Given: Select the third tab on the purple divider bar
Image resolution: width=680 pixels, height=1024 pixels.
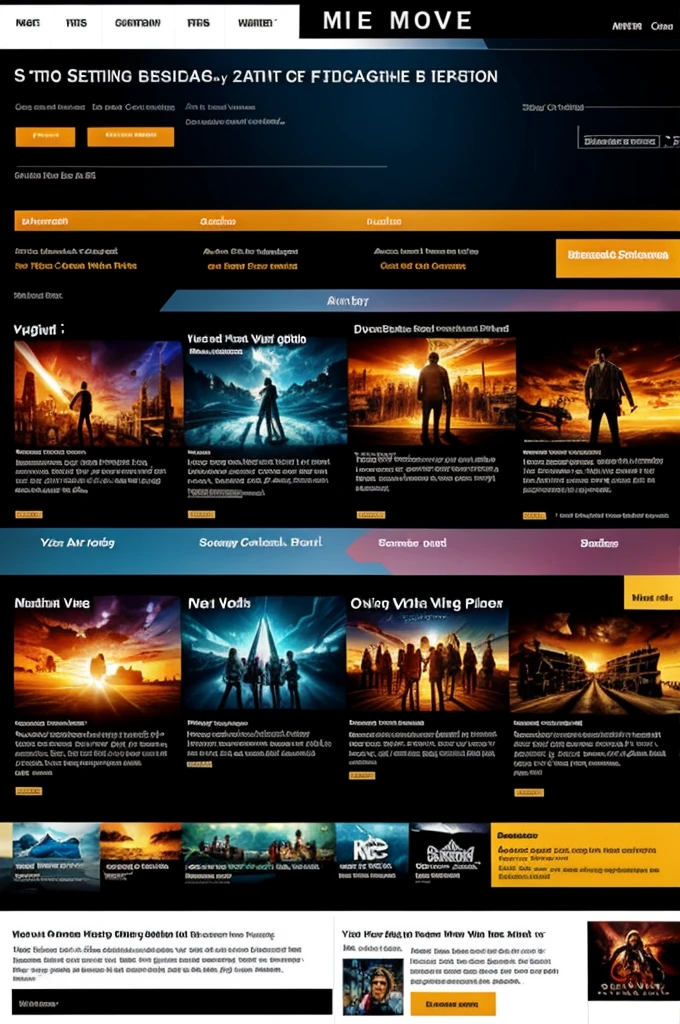Looking at the screenshot, I should (412, 543).
